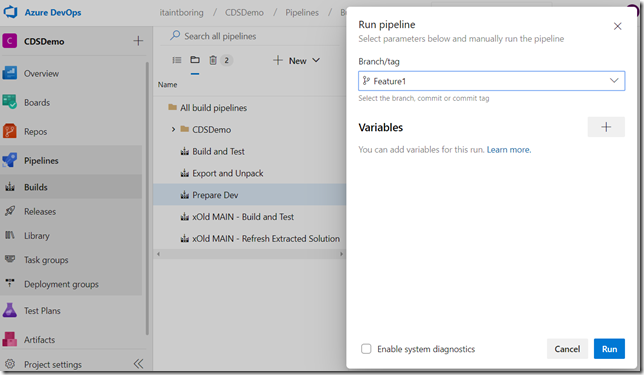This screenshot has width=644, height=375.
Task: Click the search magnifier icon
Action: click(175, 35)
